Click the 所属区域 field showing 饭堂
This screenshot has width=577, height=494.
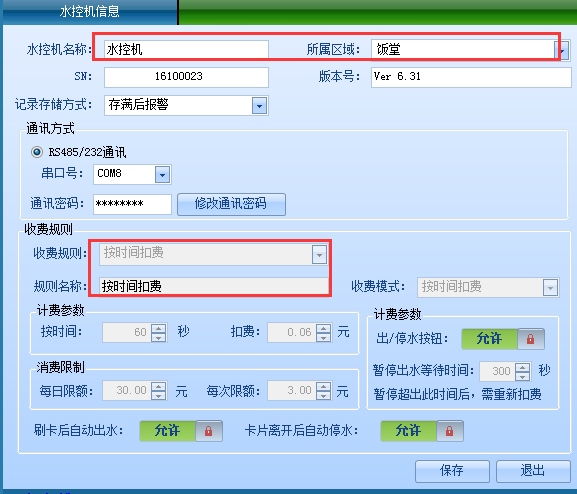463,50
